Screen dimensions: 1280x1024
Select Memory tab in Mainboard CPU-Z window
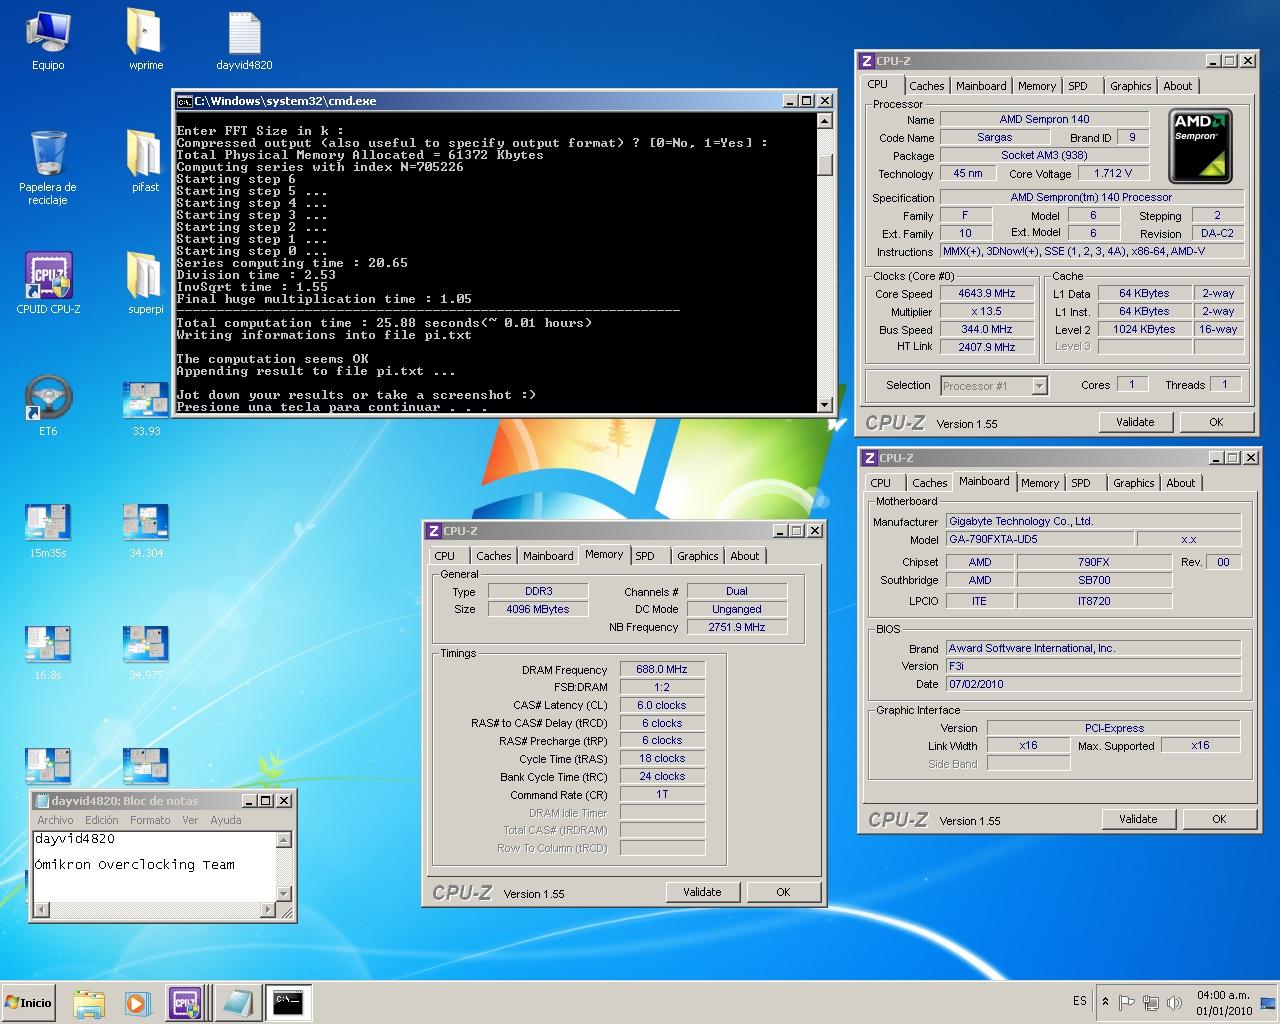1040,483
